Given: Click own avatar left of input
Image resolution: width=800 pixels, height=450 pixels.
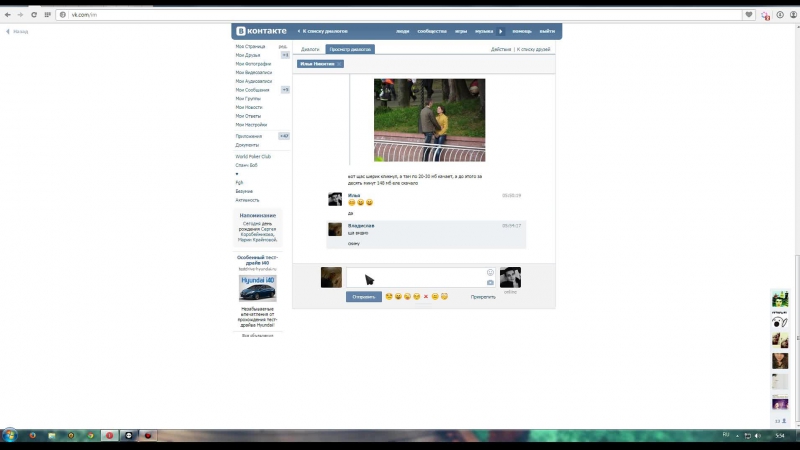Looking at the screenshot, I should (x=331, y=278).
